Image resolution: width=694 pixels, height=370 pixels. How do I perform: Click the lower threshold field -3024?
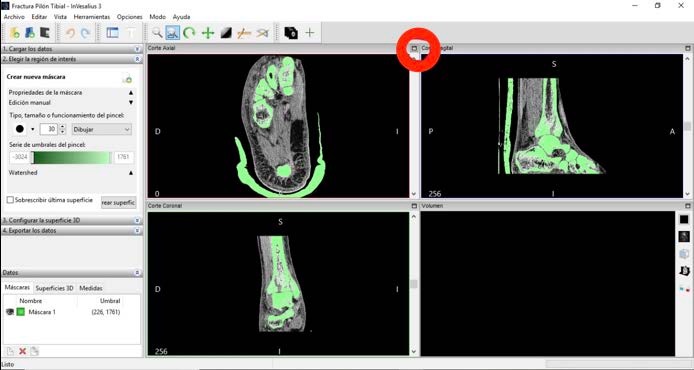point(19,158)
